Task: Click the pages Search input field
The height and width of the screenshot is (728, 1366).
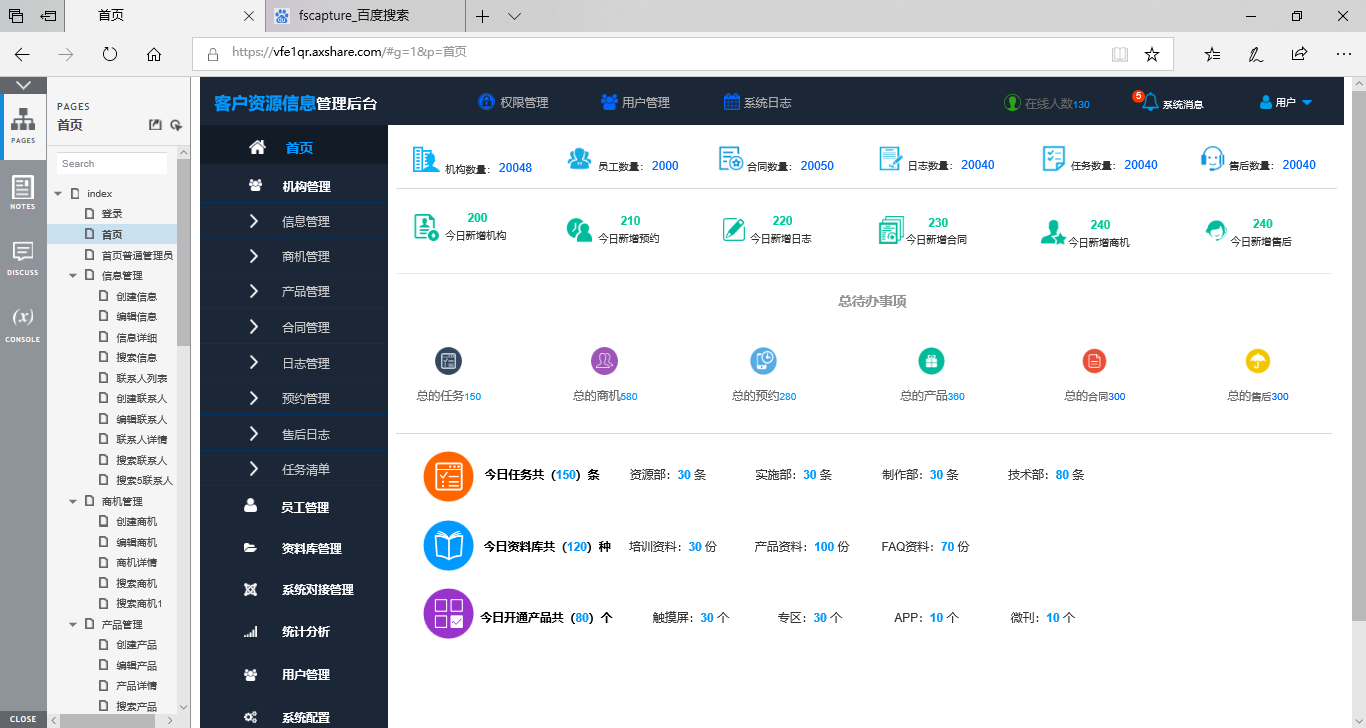Action: (112, 163)
